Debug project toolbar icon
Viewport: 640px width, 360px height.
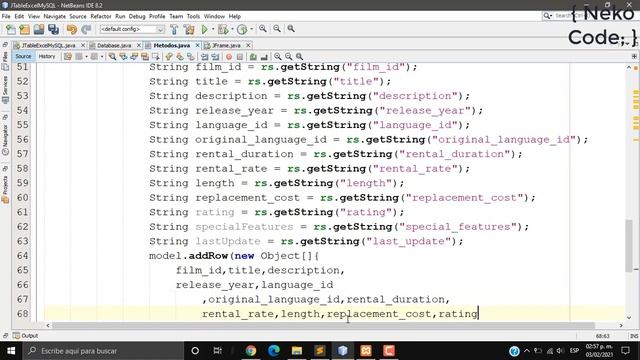point(223,29)
